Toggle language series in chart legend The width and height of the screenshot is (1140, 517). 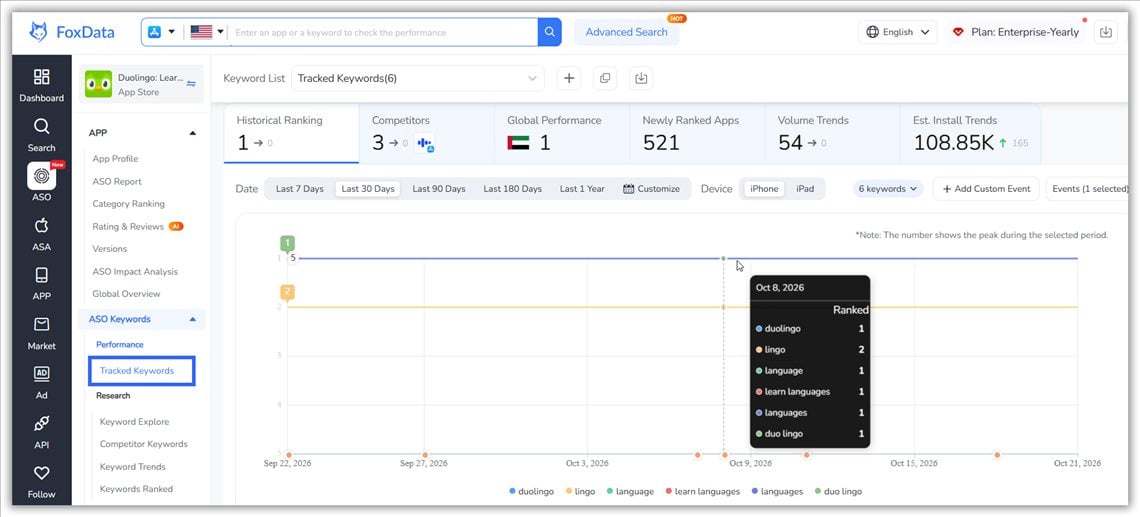coord(630,492)
